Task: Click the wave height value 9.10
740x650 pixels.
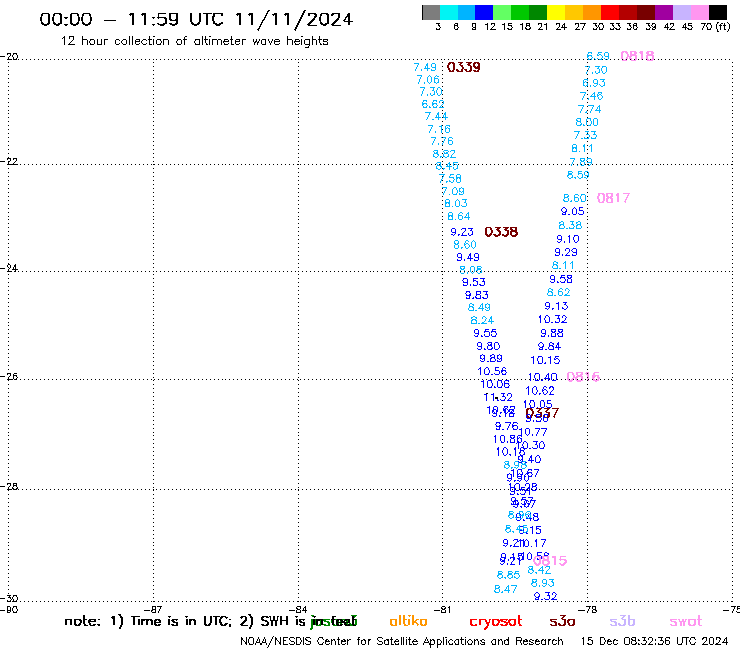Action: (568, 239)
